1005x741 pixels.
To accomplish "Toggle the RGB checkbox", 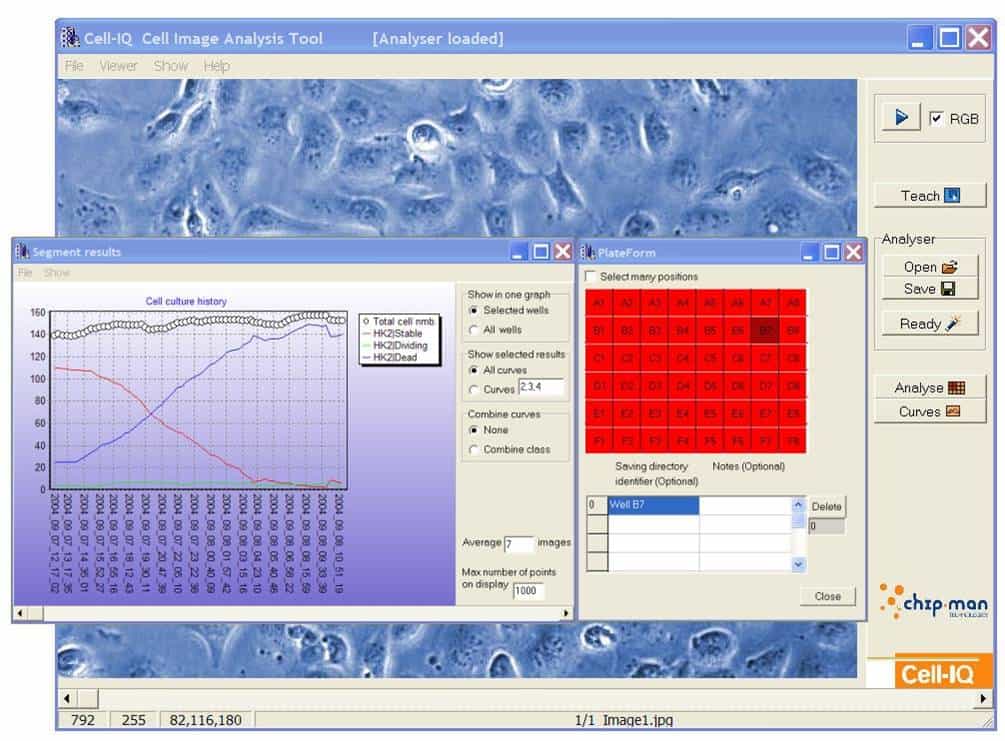I will click(937, 118).
